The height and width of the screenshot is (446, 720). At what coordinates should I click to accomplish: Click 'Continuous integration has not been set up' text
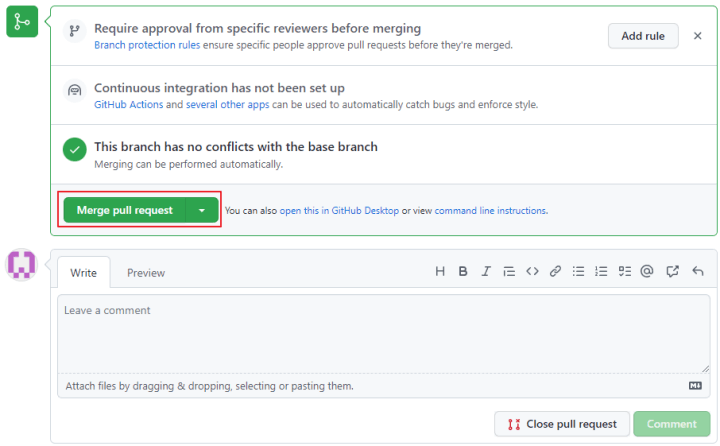[x=219, y=88]
